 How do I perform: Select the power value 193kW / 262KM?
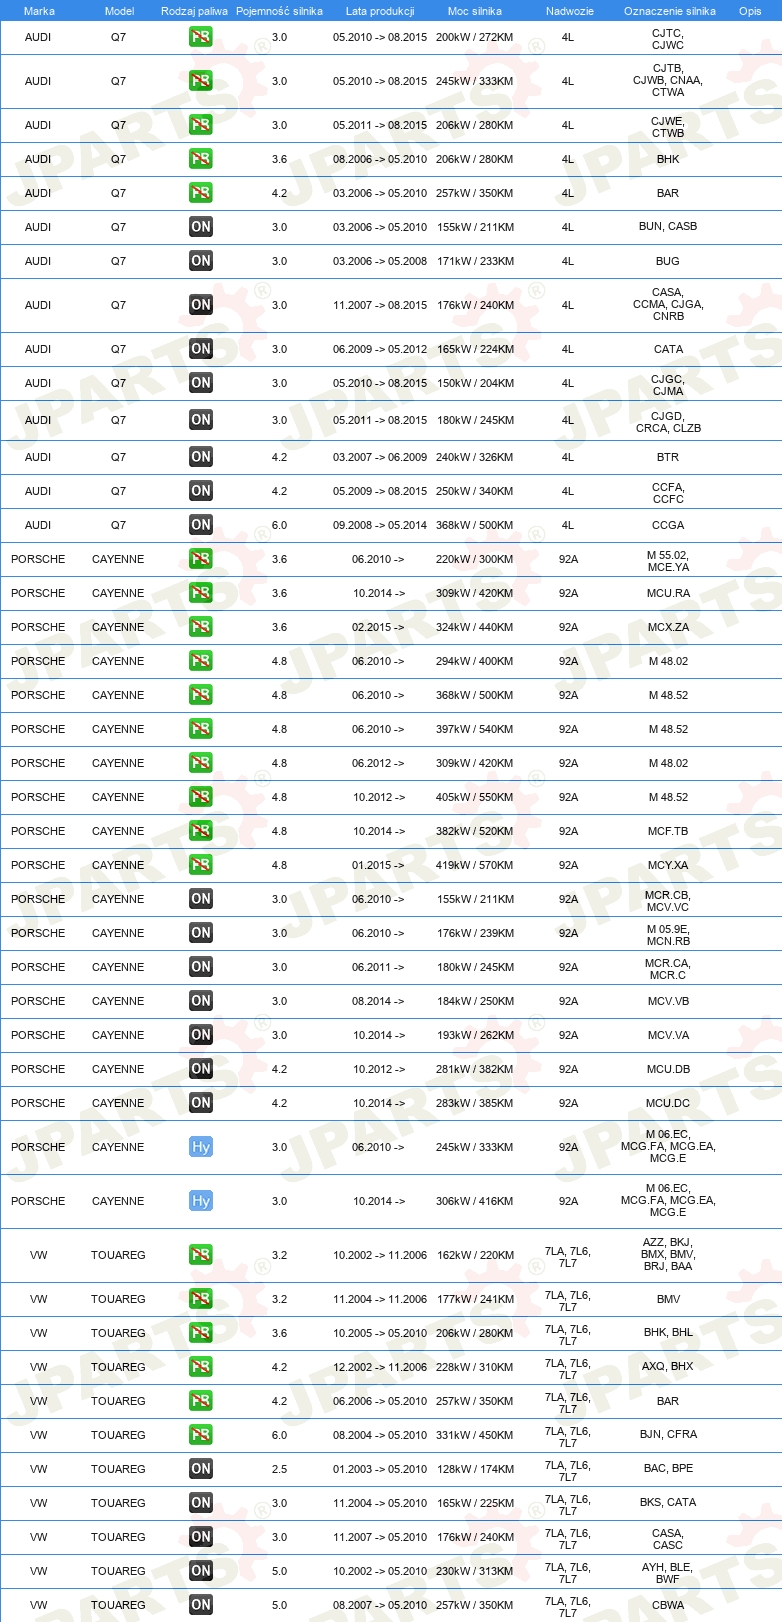(475, 1035)
